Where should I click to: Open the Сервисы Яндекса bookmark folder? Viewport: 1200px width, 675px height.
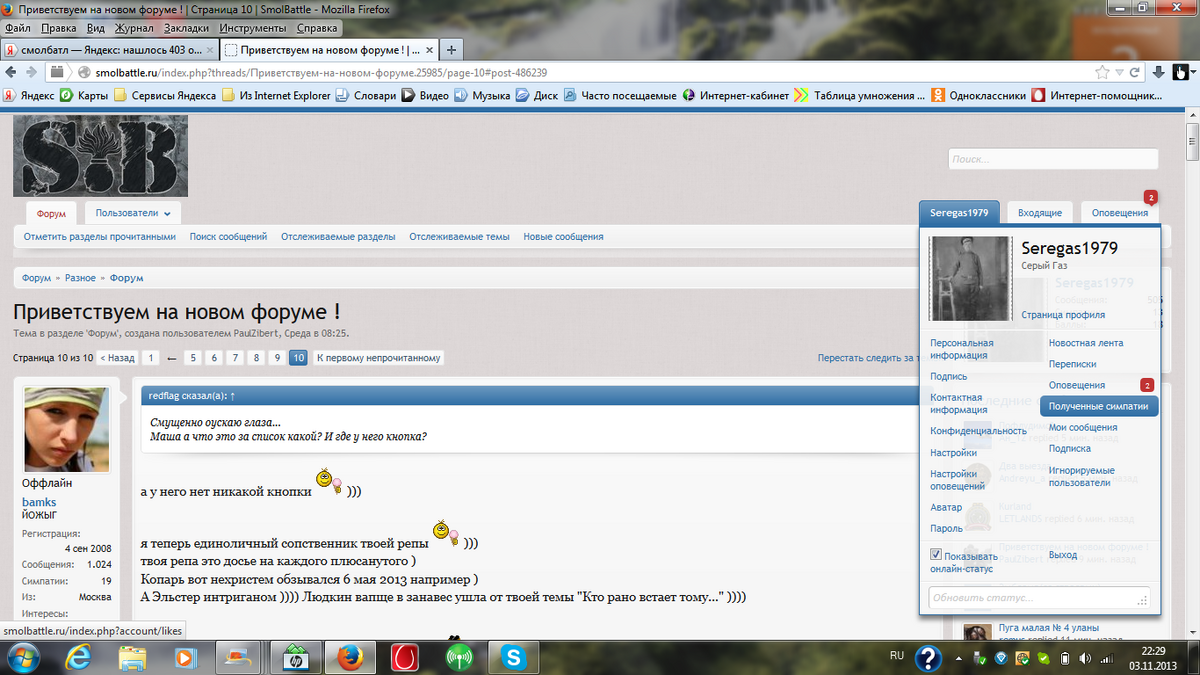[x=165, y=96]
